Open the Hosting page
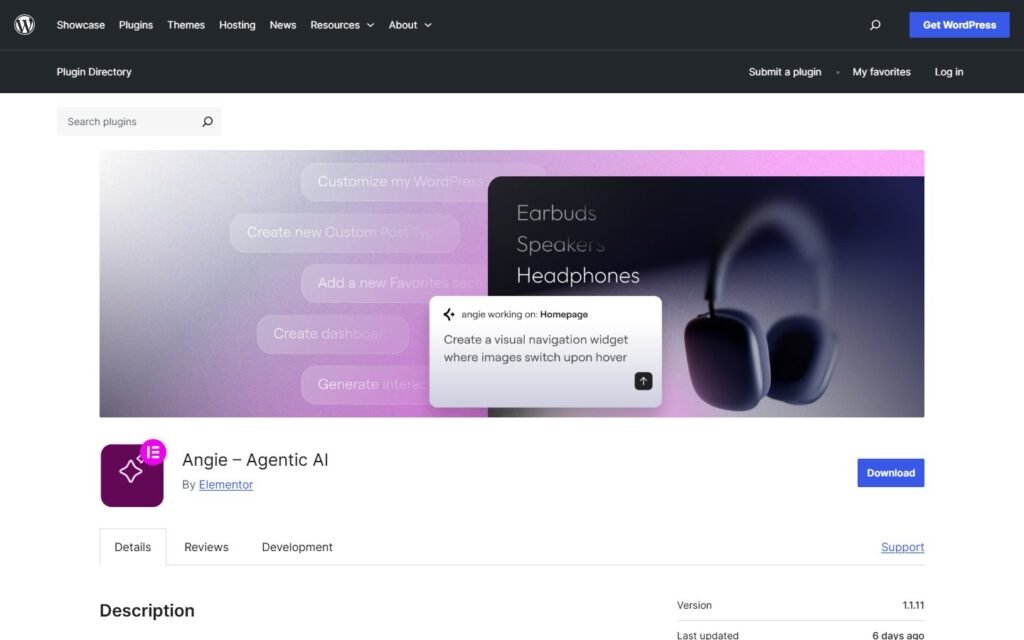The width and height of the screenshot is (1024, 640). click(x=237, y=25)
